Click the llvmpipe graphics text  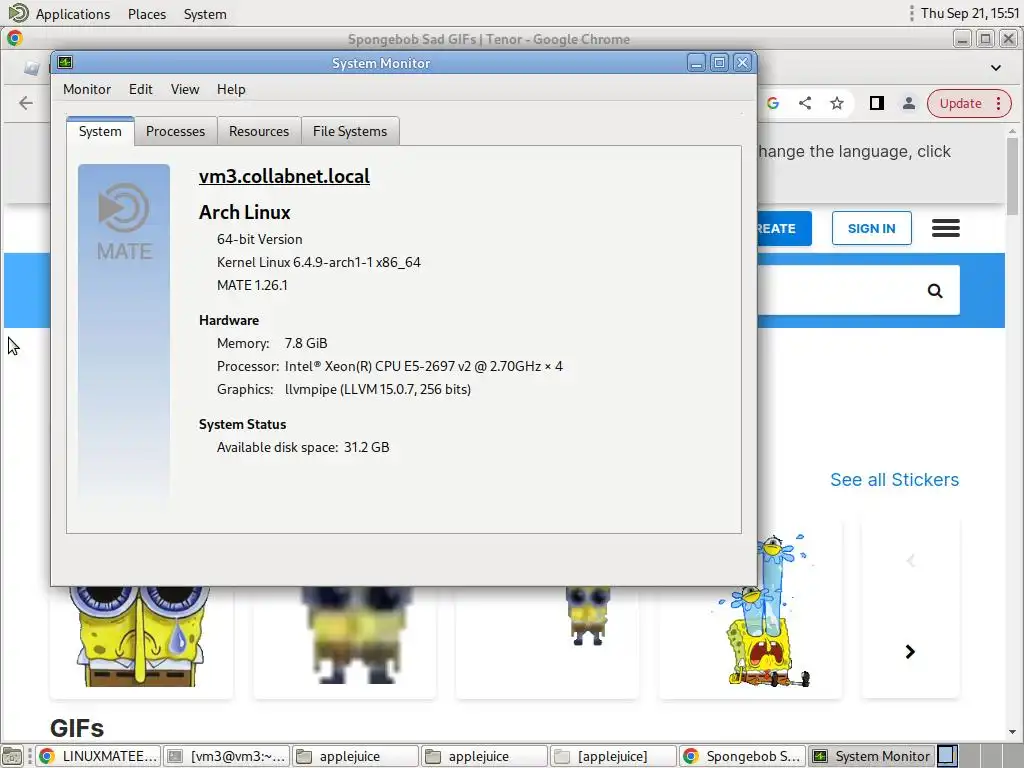(377, 389)
